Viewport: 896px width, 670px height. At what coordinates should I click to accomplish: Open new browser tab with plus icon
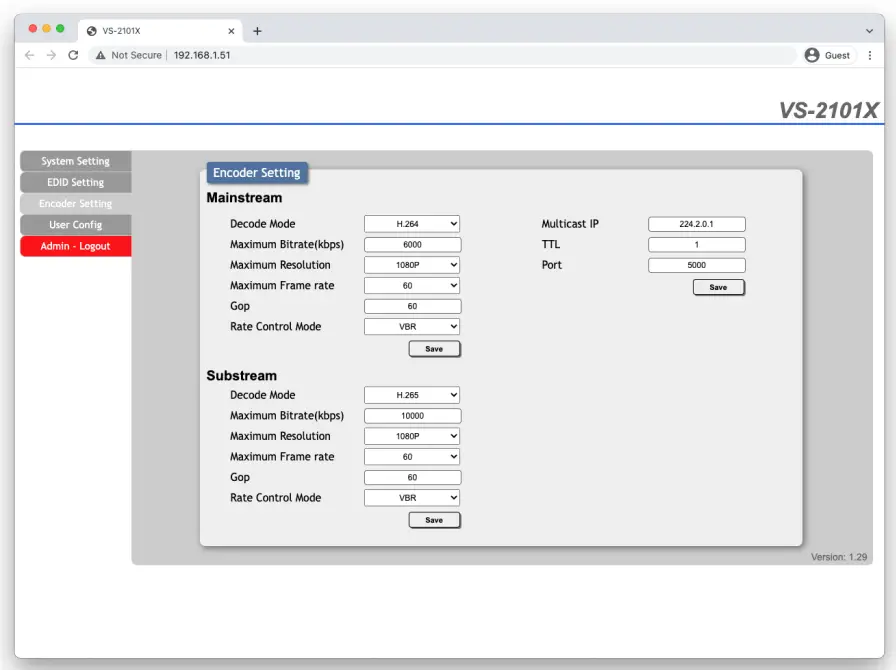tap(257, 31)
